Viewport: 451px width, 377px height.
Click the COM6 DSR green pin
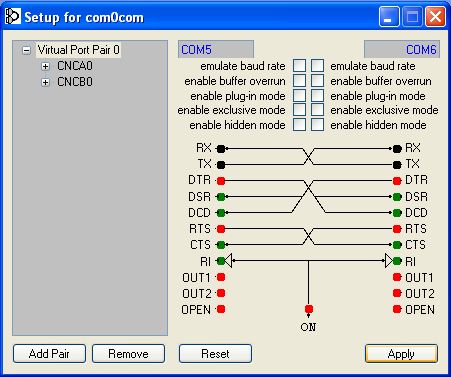coord(397,197)
